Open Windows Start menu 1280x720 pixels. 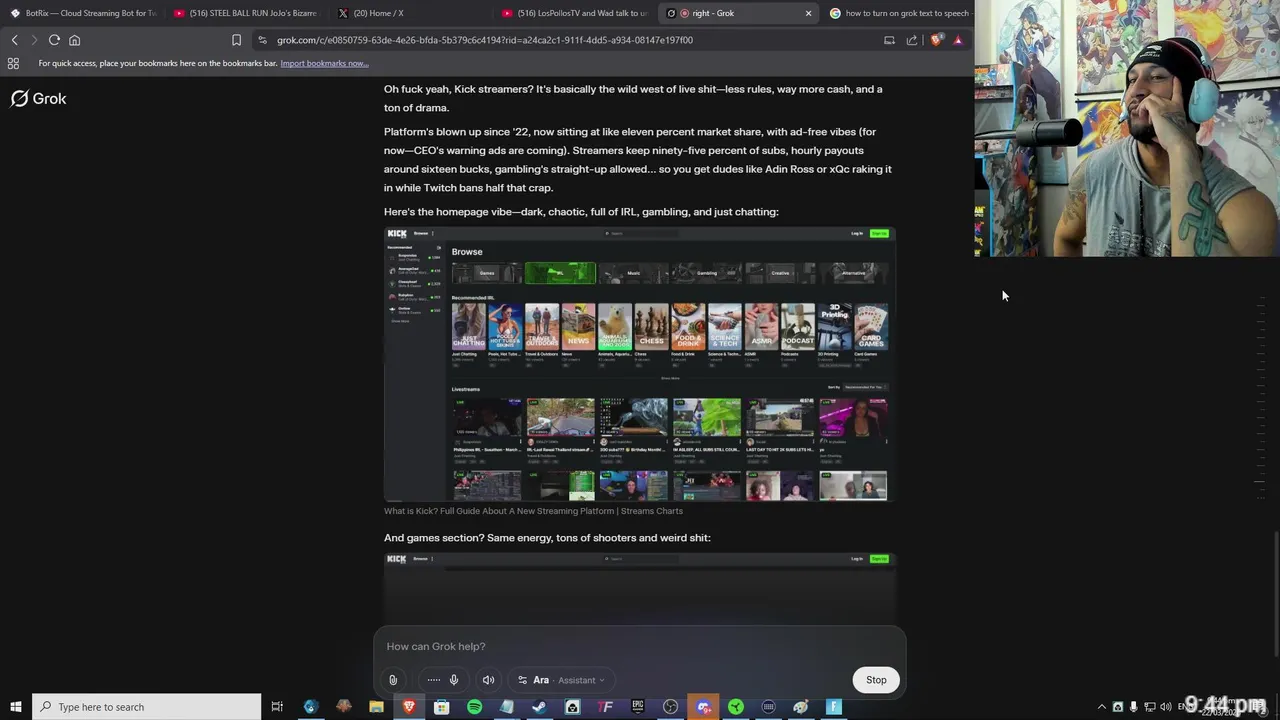coord(15,707)
